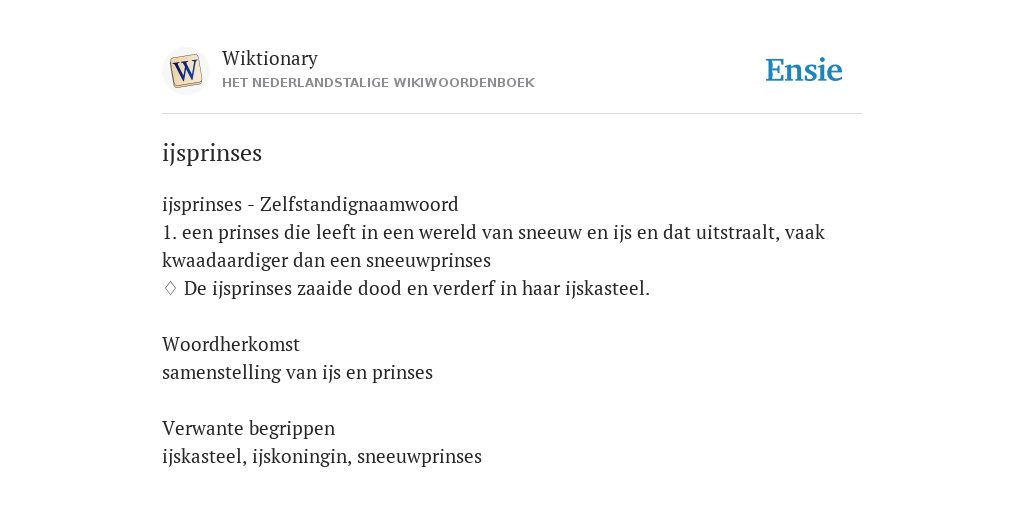Click the ijsprinses heading
The height and width of the screenshot is (512, 1024).
pos(212,153)
